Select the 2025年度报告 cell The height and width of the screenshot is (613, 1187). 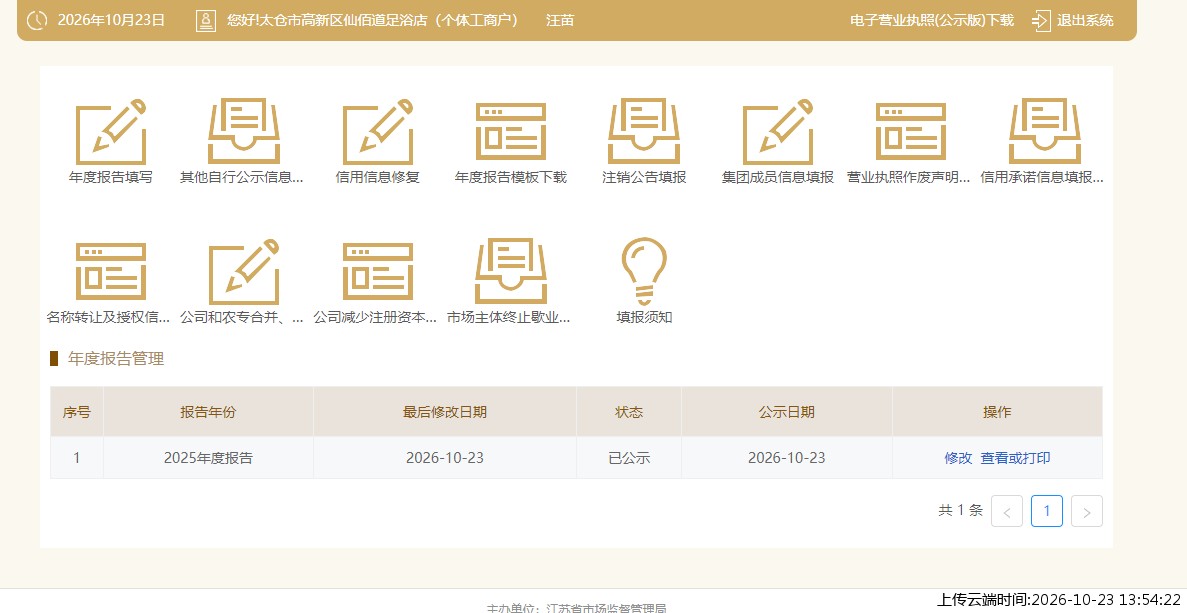(x=208, y=458)
